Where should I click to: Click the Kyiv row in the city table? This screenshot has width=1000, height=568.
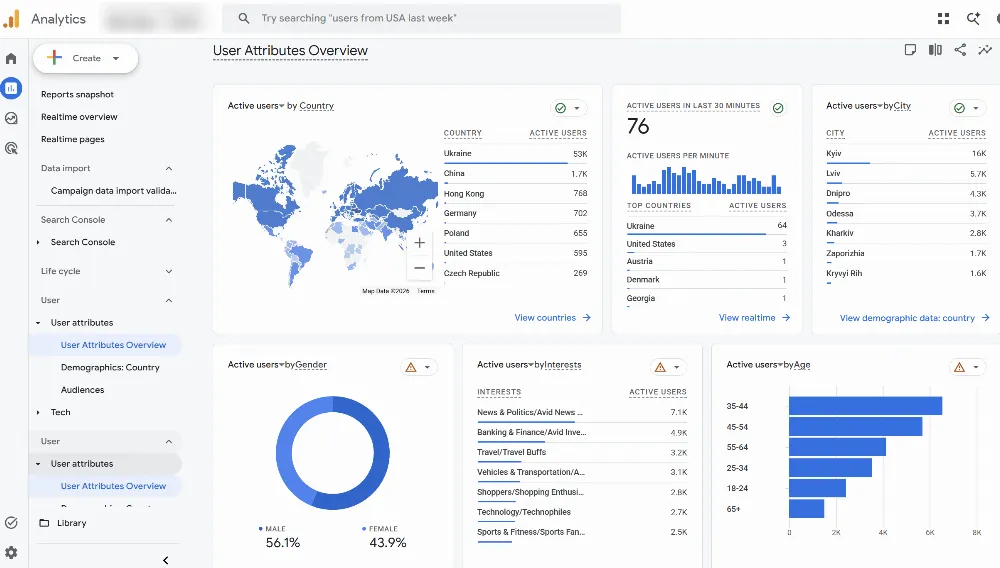click(906, 154)
